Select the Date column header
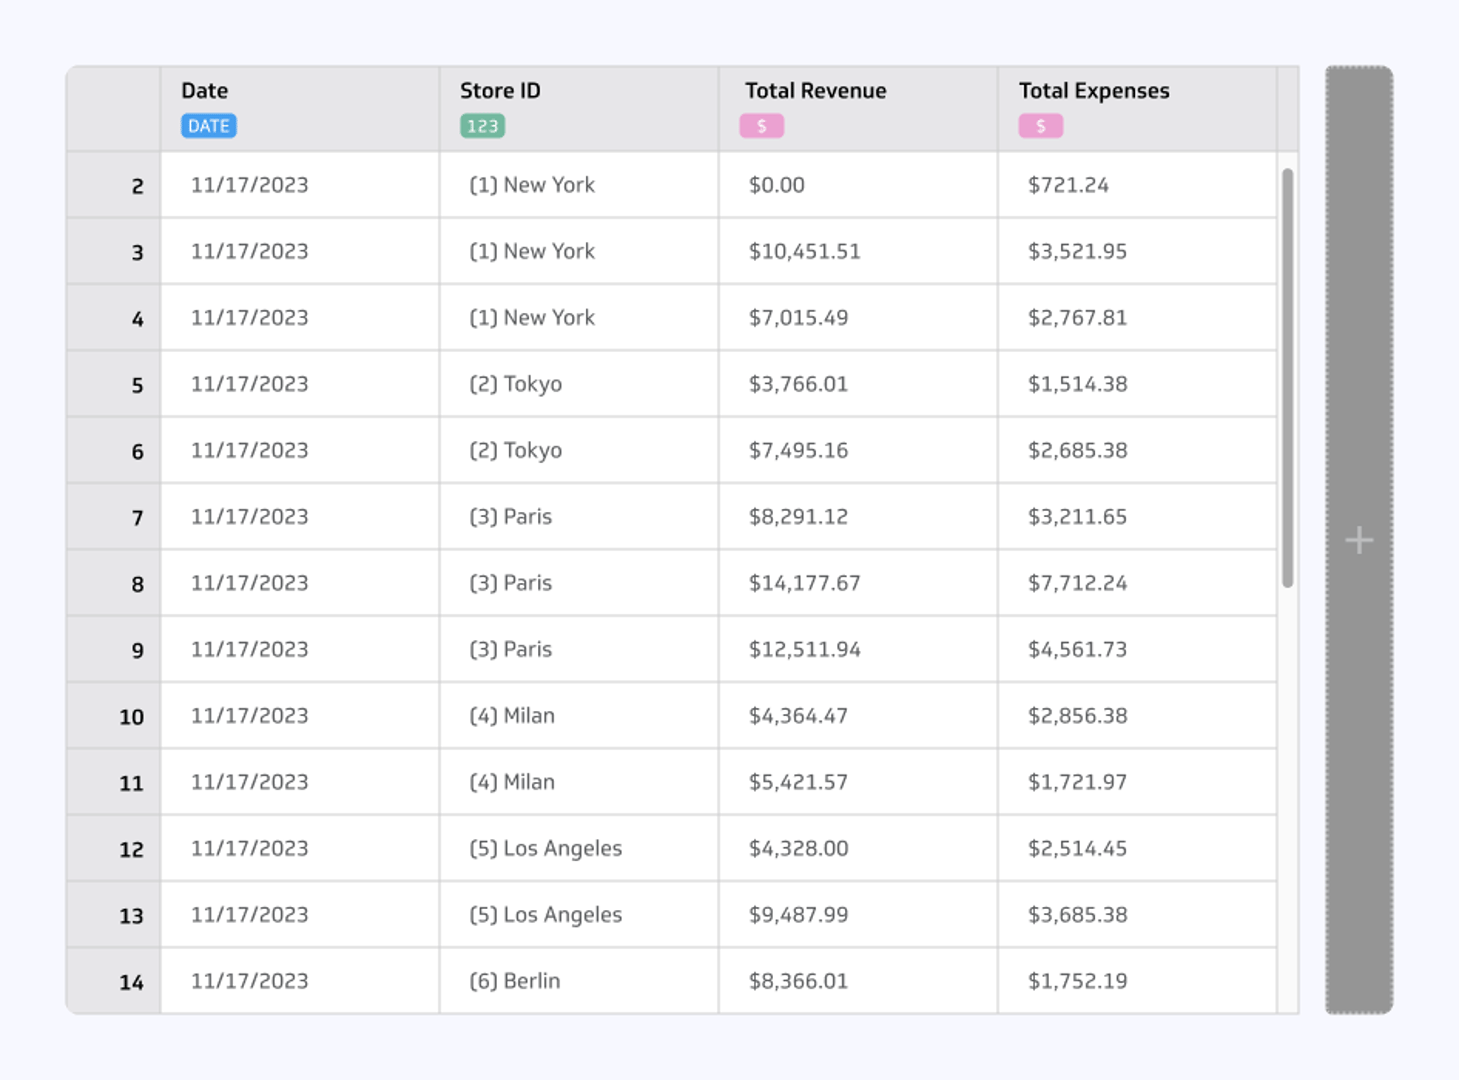 tap(300, 109)
